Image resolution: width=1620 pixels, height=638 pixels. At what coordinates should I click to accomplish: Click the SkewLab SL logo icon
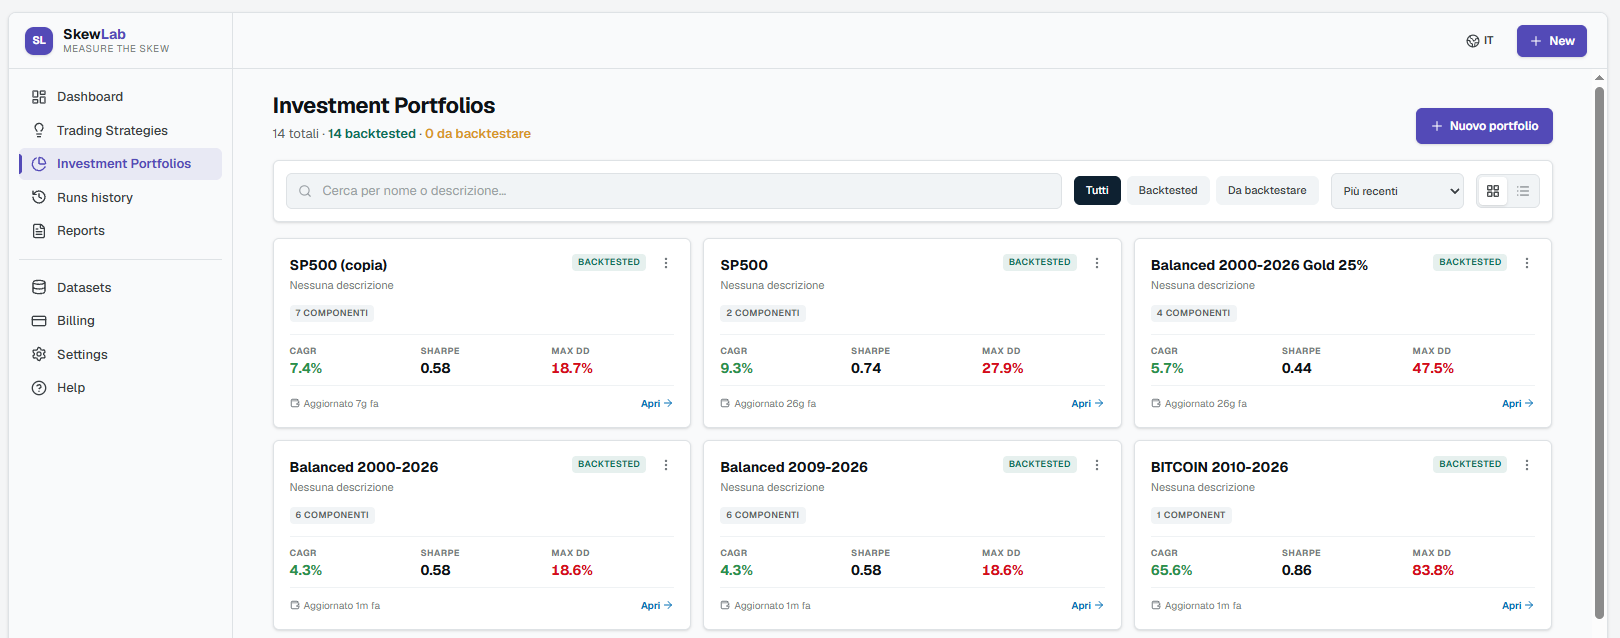(39, 40)
